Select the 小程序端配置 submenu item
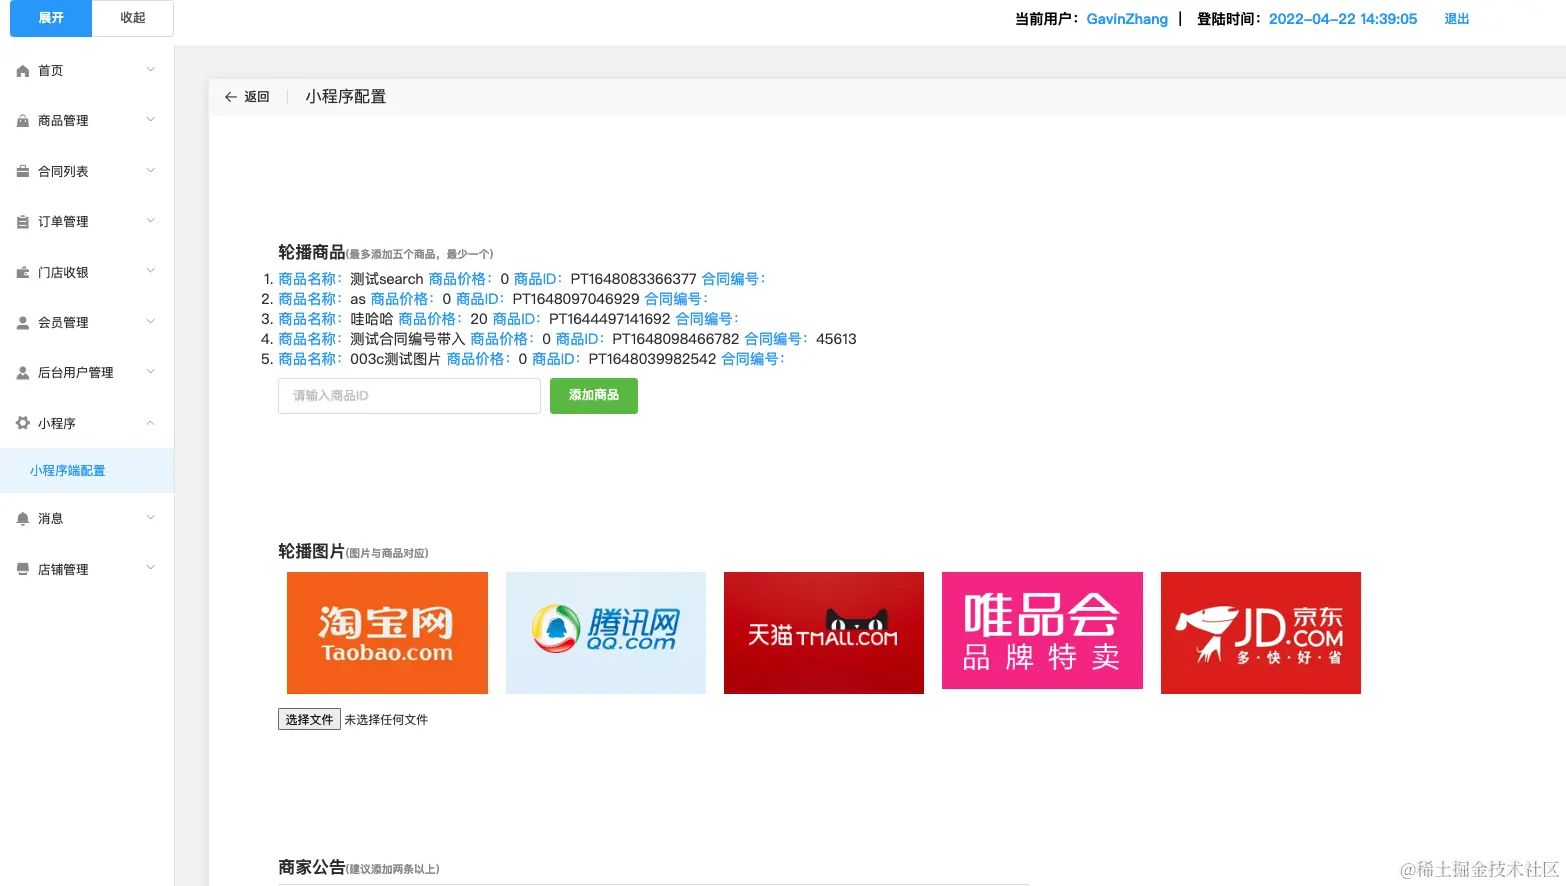The height and width of the screenshot is (886, 1566). click(x=87, y=470)
